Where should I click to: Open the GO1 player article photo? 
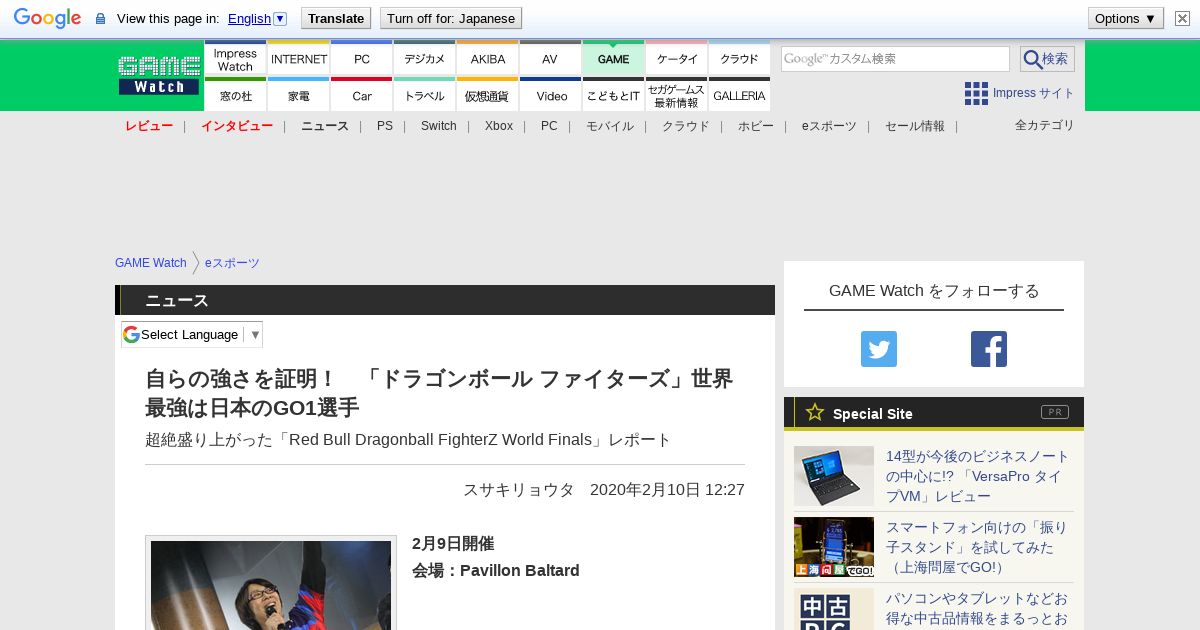click(271, 584)
